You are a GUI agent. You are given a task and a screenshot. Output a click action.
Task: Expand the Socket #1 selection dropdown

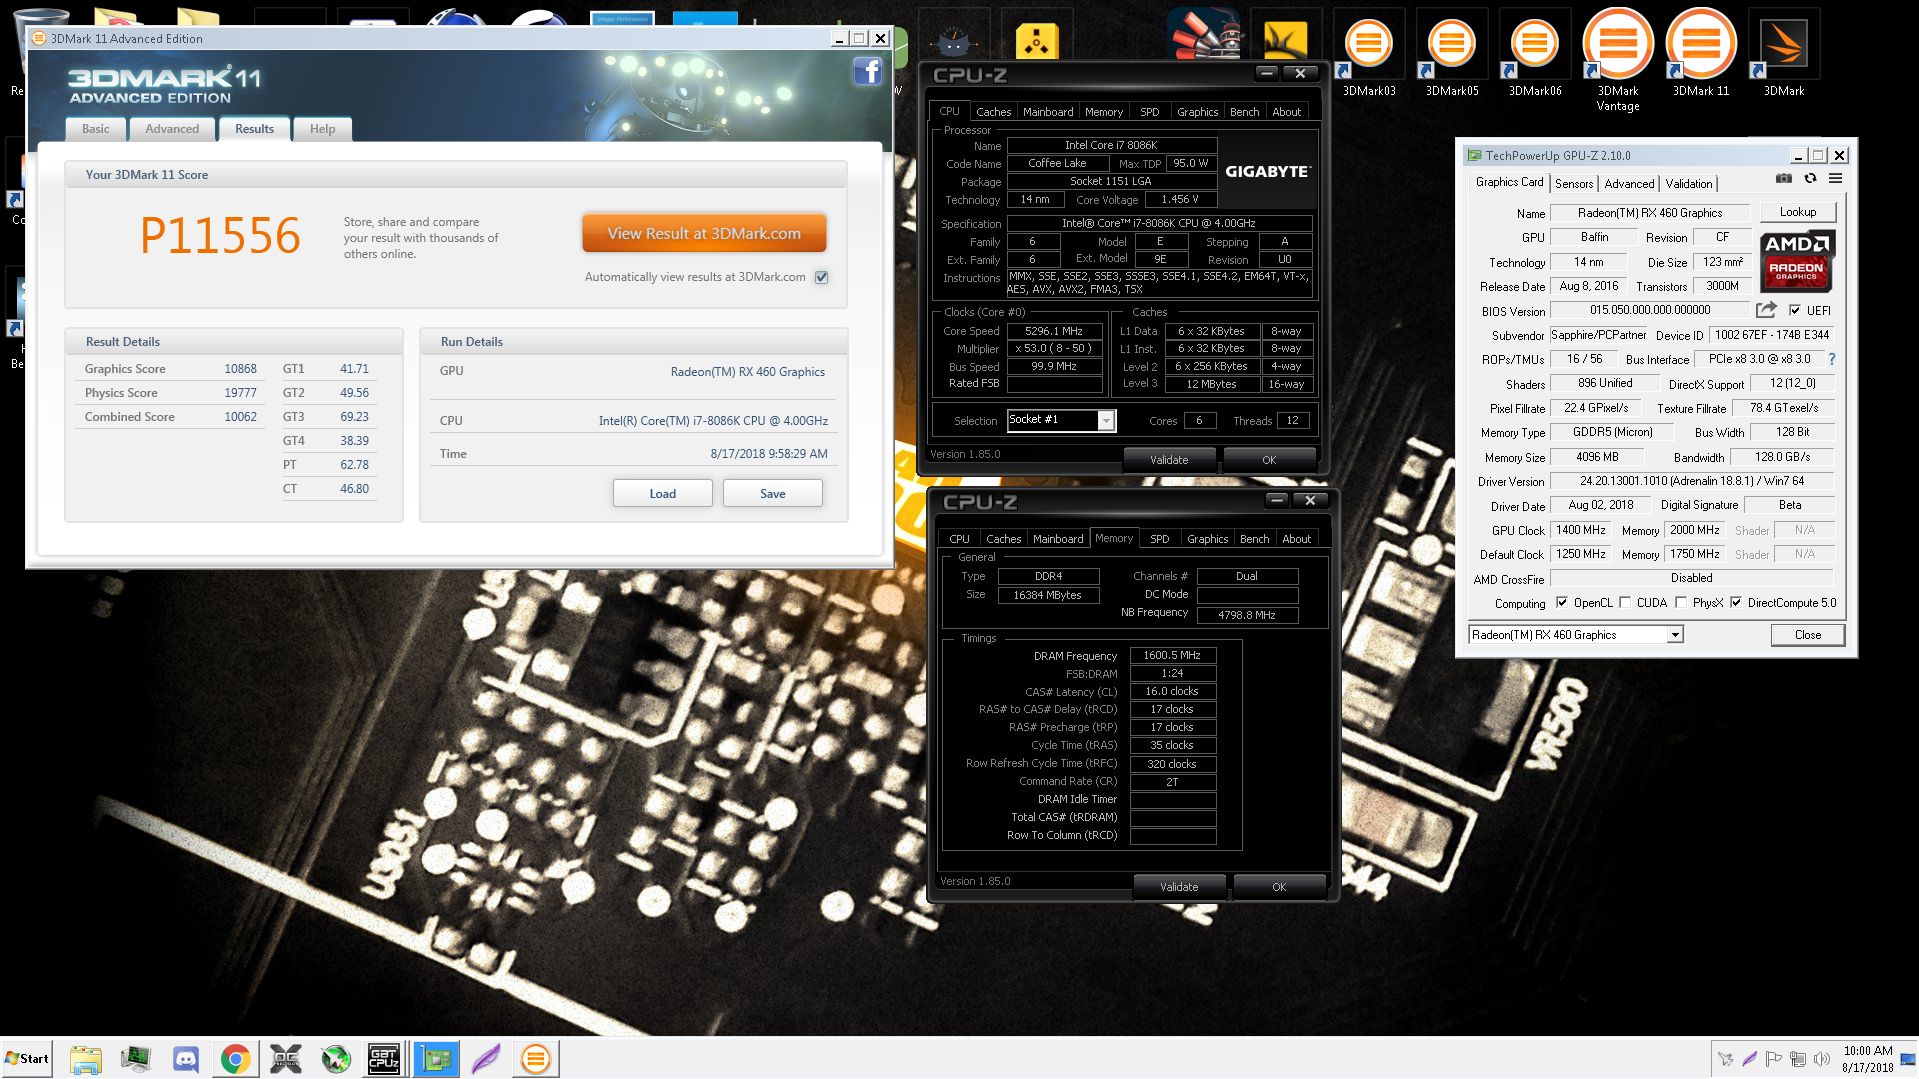click(1106, 421)
